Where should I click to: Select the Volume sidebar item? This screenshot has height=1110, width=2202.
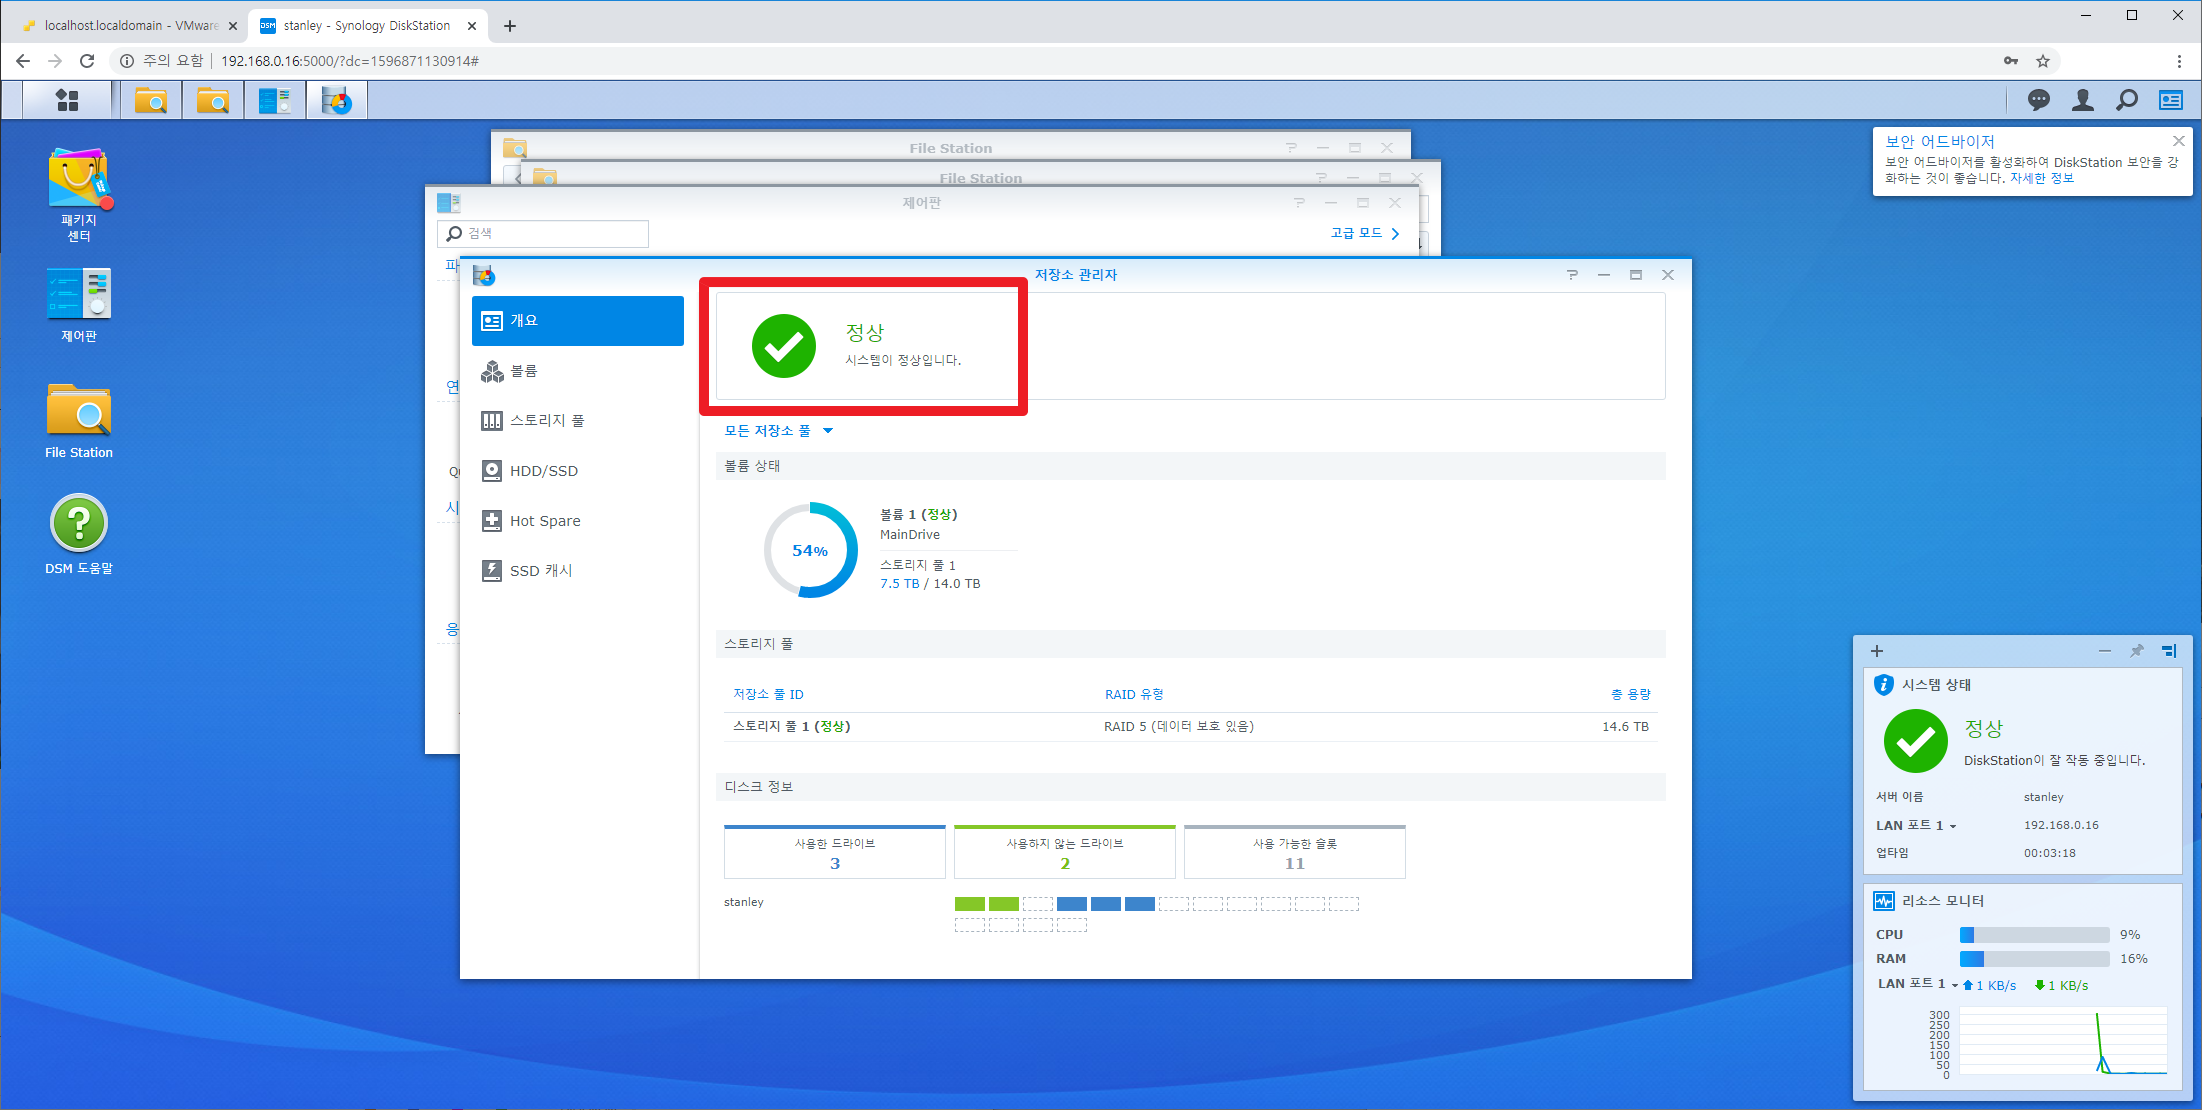(524, 371)
